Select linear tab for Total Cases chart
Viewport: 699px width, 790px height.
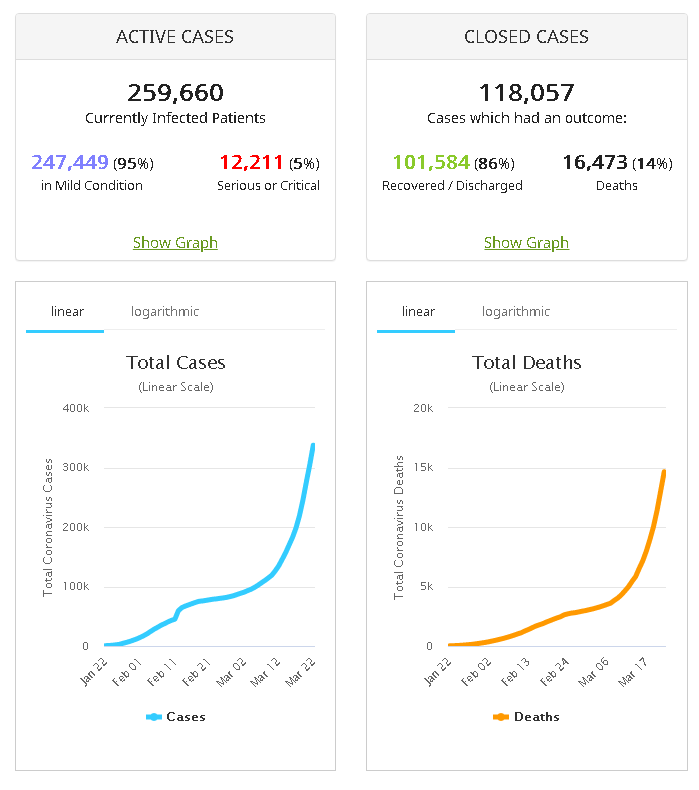[x=65, y=312]
